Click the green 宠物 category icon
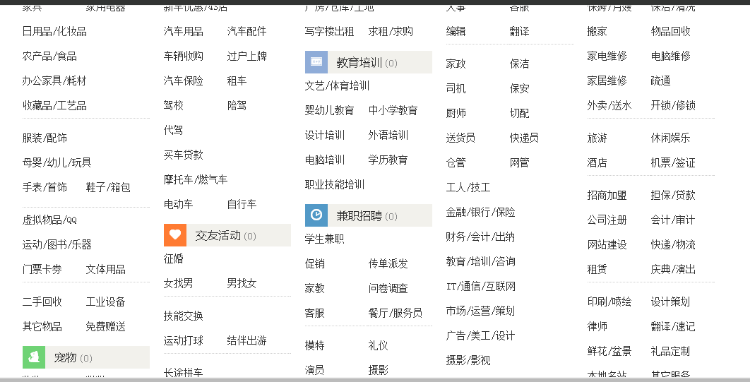 pyautogui.click(x=34, y=358)
